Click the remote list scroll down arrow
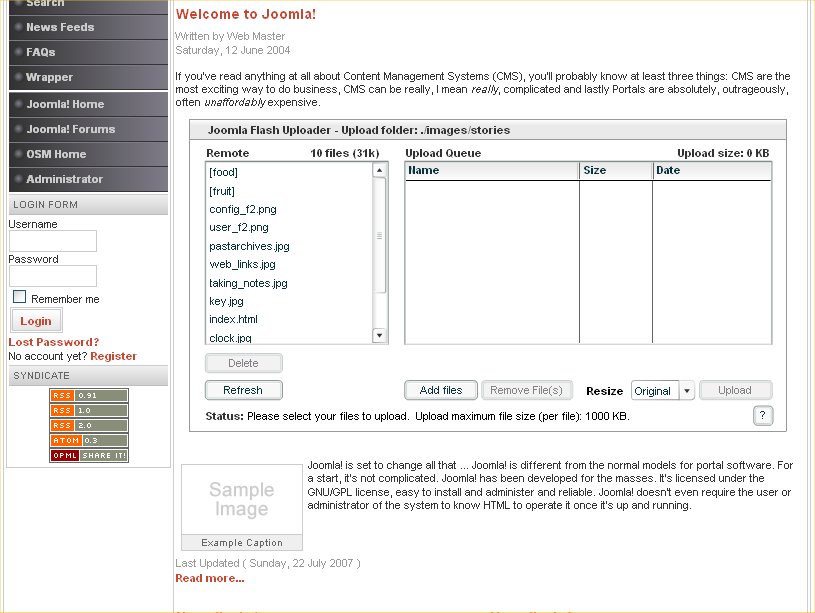The width and height of the screenshot is (815, 613). click(379, 335)
